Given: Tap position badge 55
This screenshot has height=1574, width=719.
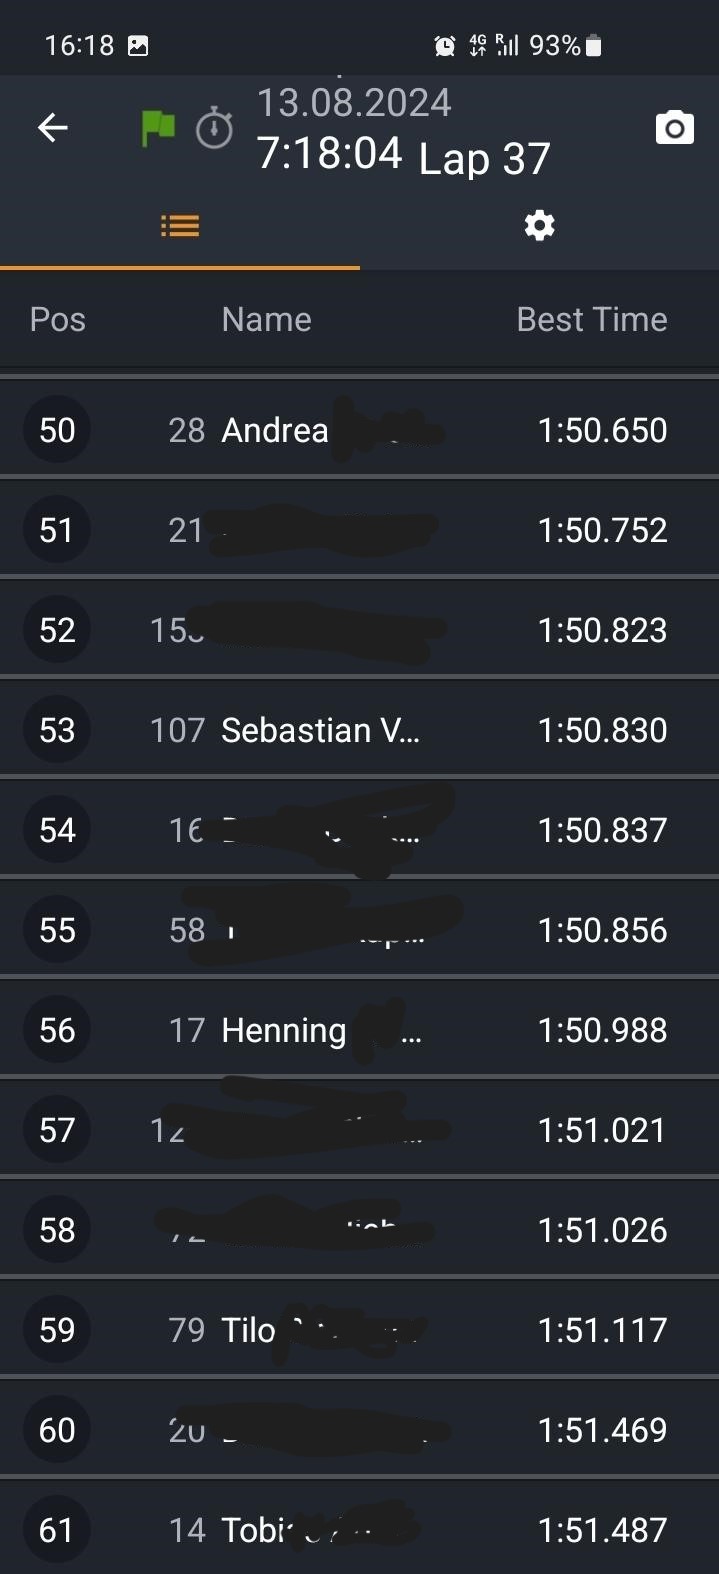Looking at the screenshot, I should (57, 930).
